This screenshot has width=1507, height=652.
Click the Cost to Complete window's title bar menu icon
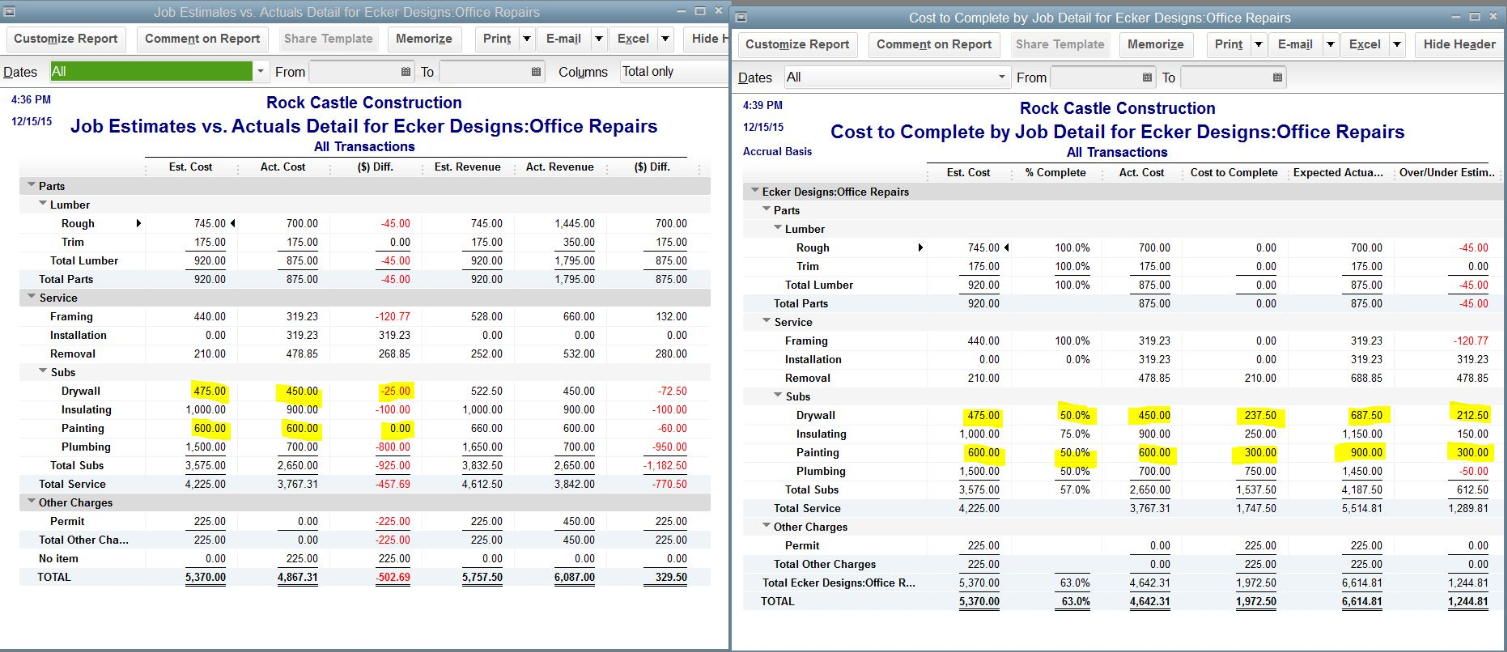(741, 17)
